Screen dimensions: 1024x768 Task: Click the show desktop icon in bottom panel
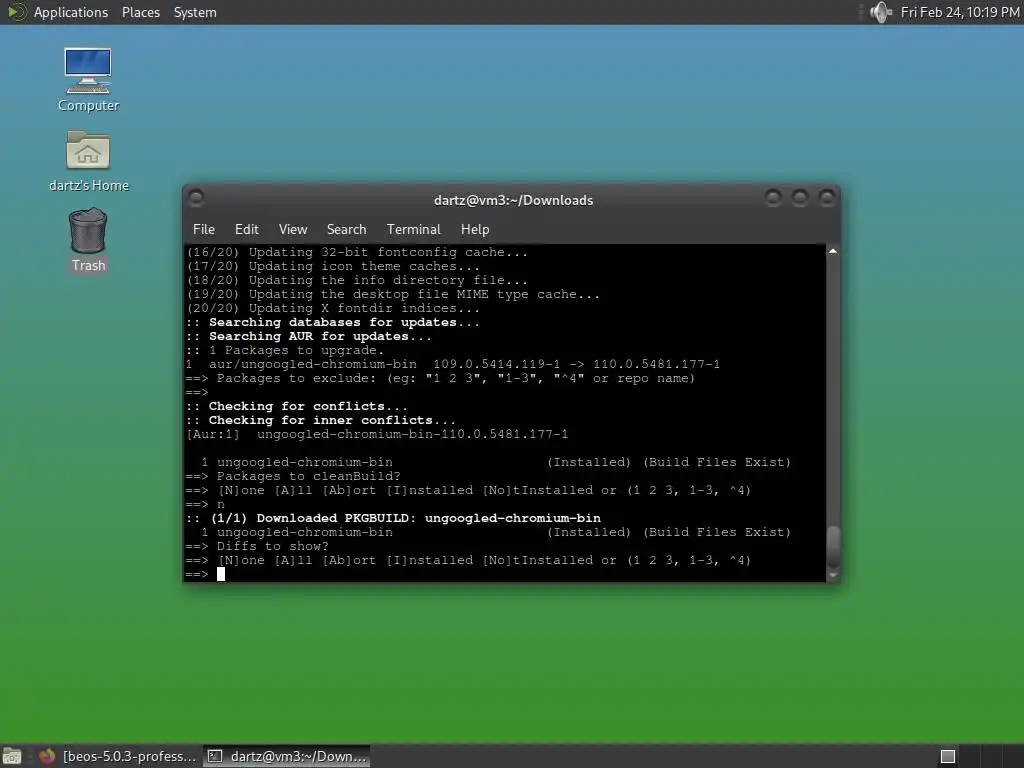[x=12, y=756]
